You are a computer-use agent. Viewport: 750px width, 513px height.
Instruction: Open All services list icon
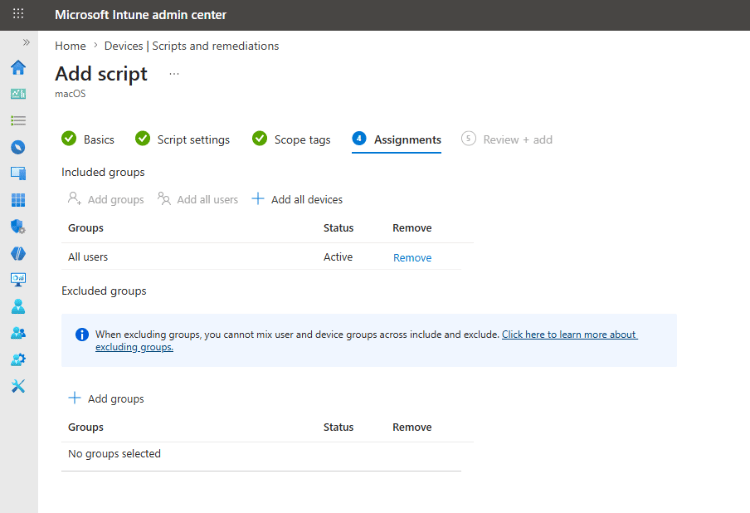pos(18,120)
